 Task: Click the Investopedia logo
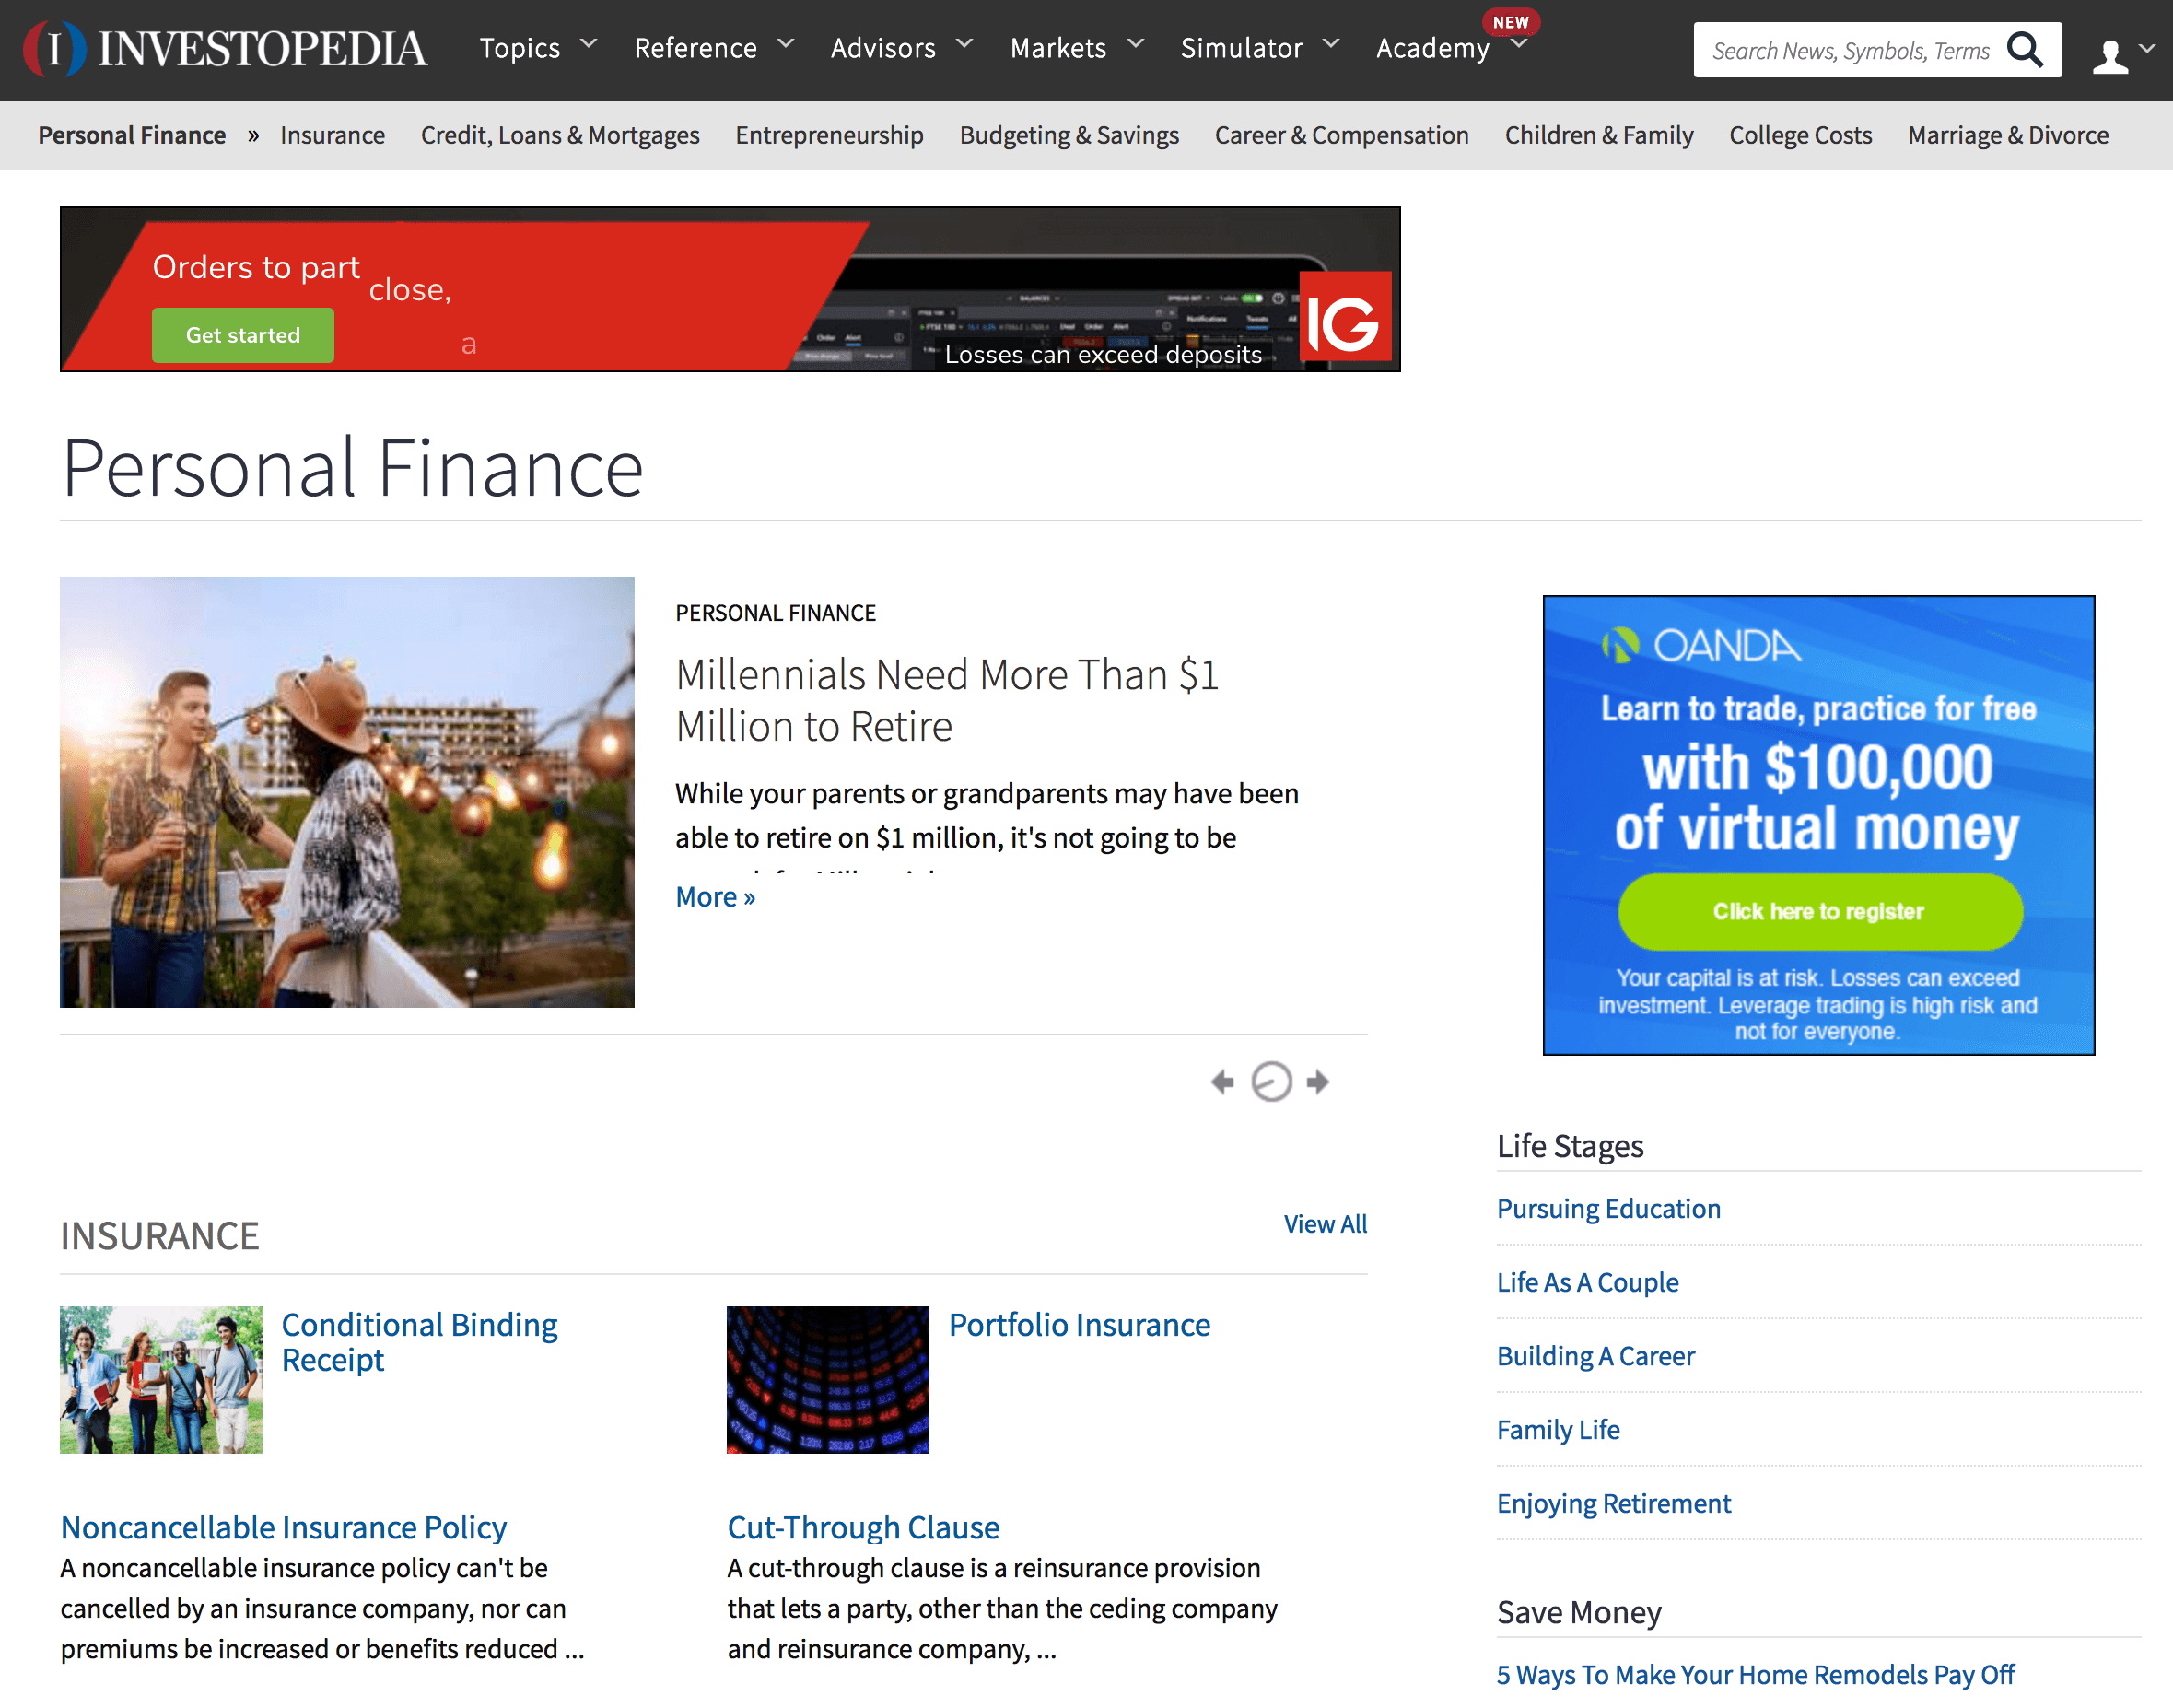tap(226, 49)
